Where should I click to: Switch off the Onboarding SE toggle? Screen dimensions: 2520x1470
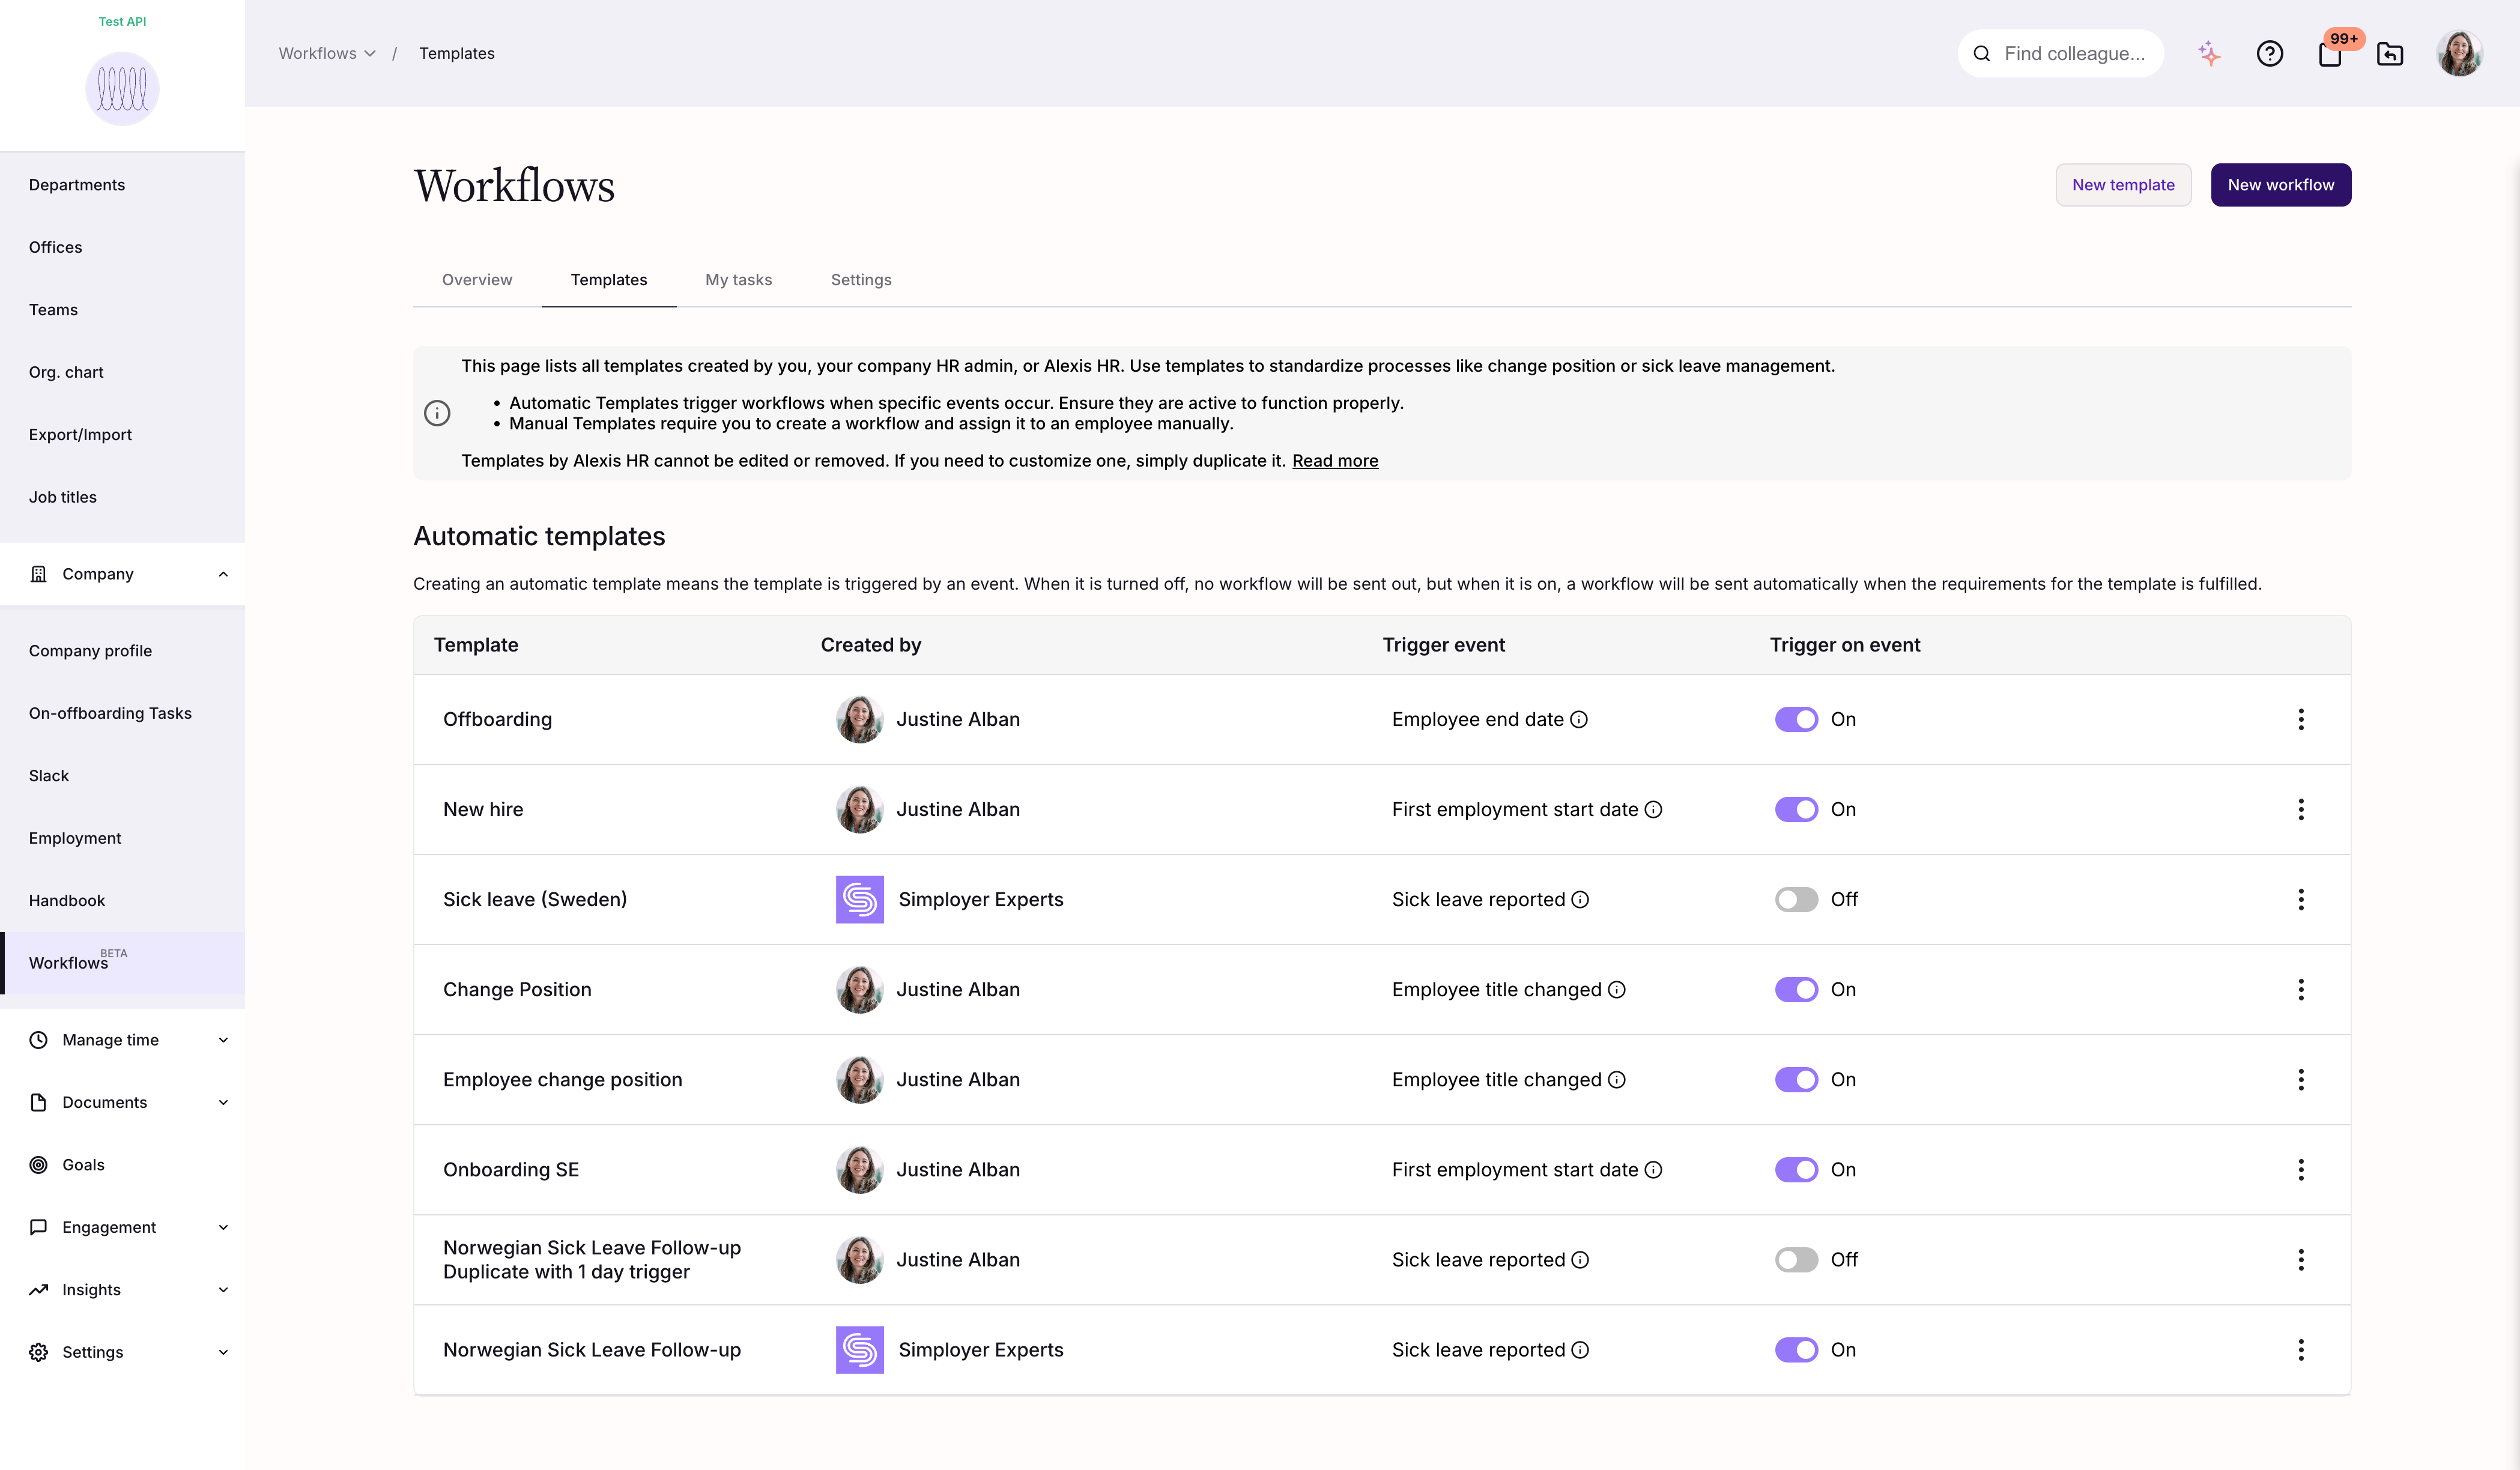click(1796, 1169)
